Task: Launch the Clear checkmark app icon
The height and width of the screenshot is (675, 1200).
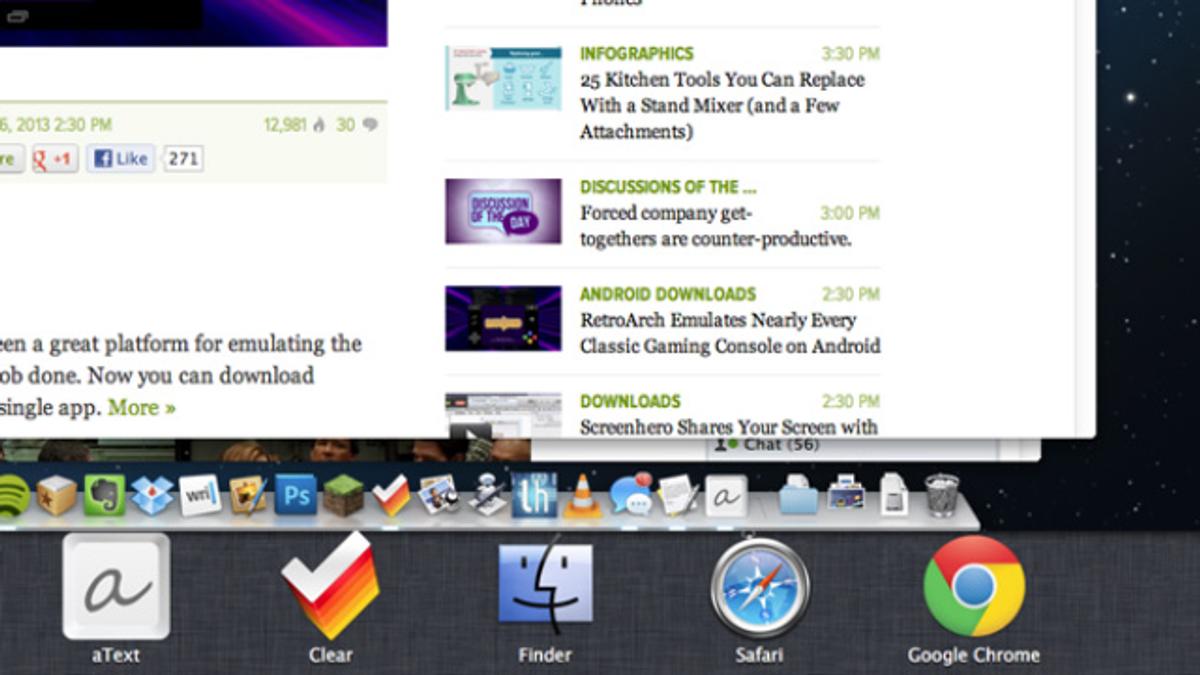Action: pos(329,588)
